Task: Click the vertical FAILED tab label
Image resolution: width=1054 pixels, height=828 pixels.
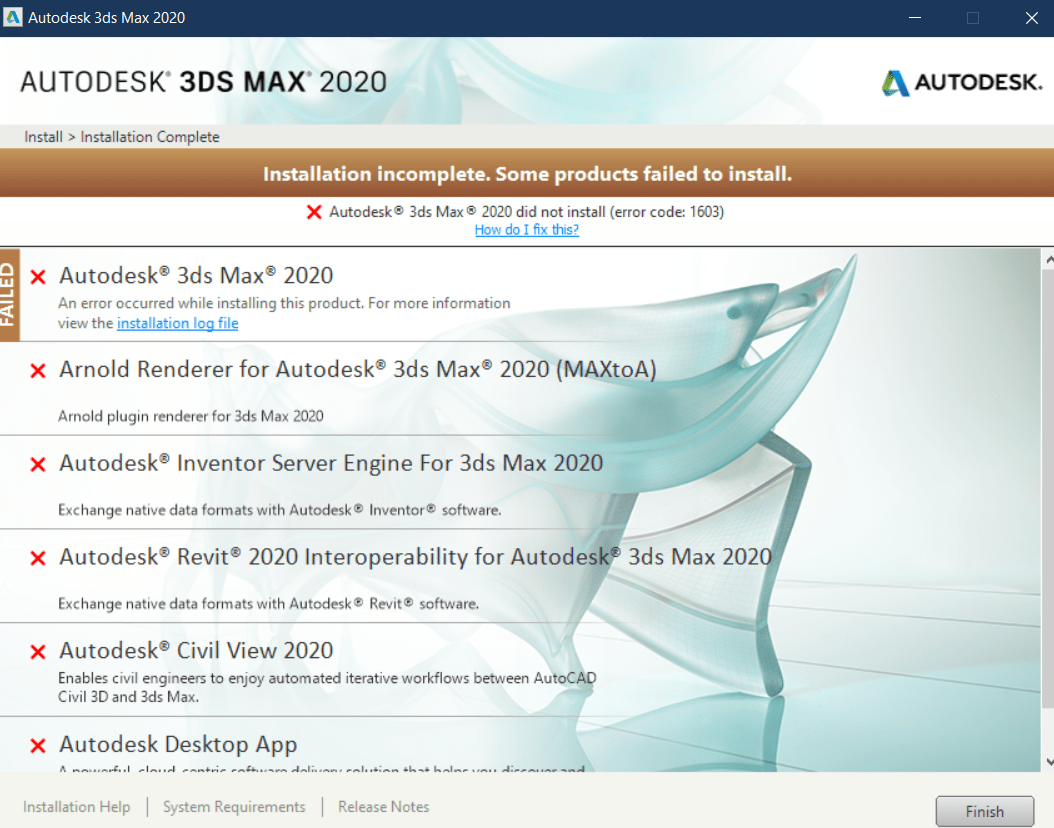Action: tap(9, 295)
